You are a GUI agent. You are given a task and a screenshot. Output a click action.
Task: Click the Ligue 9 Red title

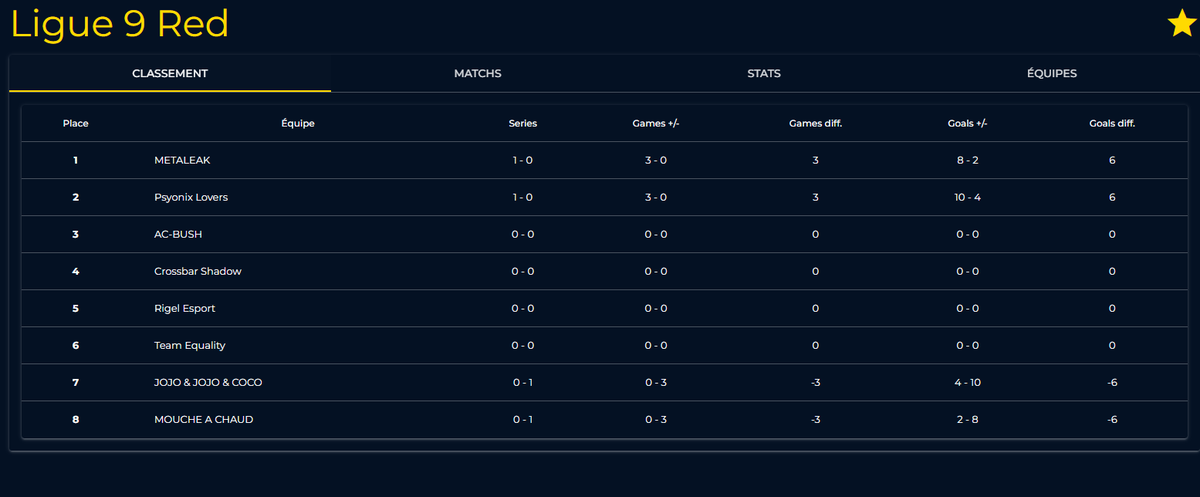[120, 24]
